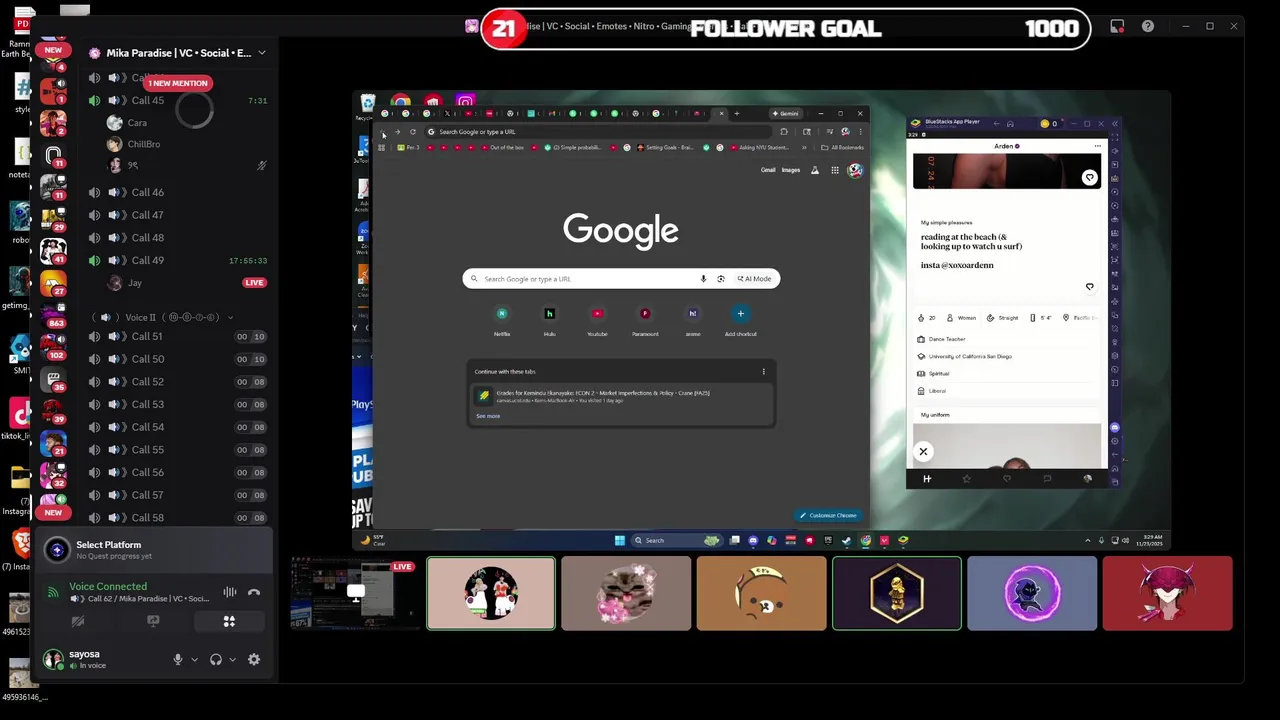Open the Discord help question mark icon
The image size is (1280, 720).
pyautogui.click(x=1148, y=26)
